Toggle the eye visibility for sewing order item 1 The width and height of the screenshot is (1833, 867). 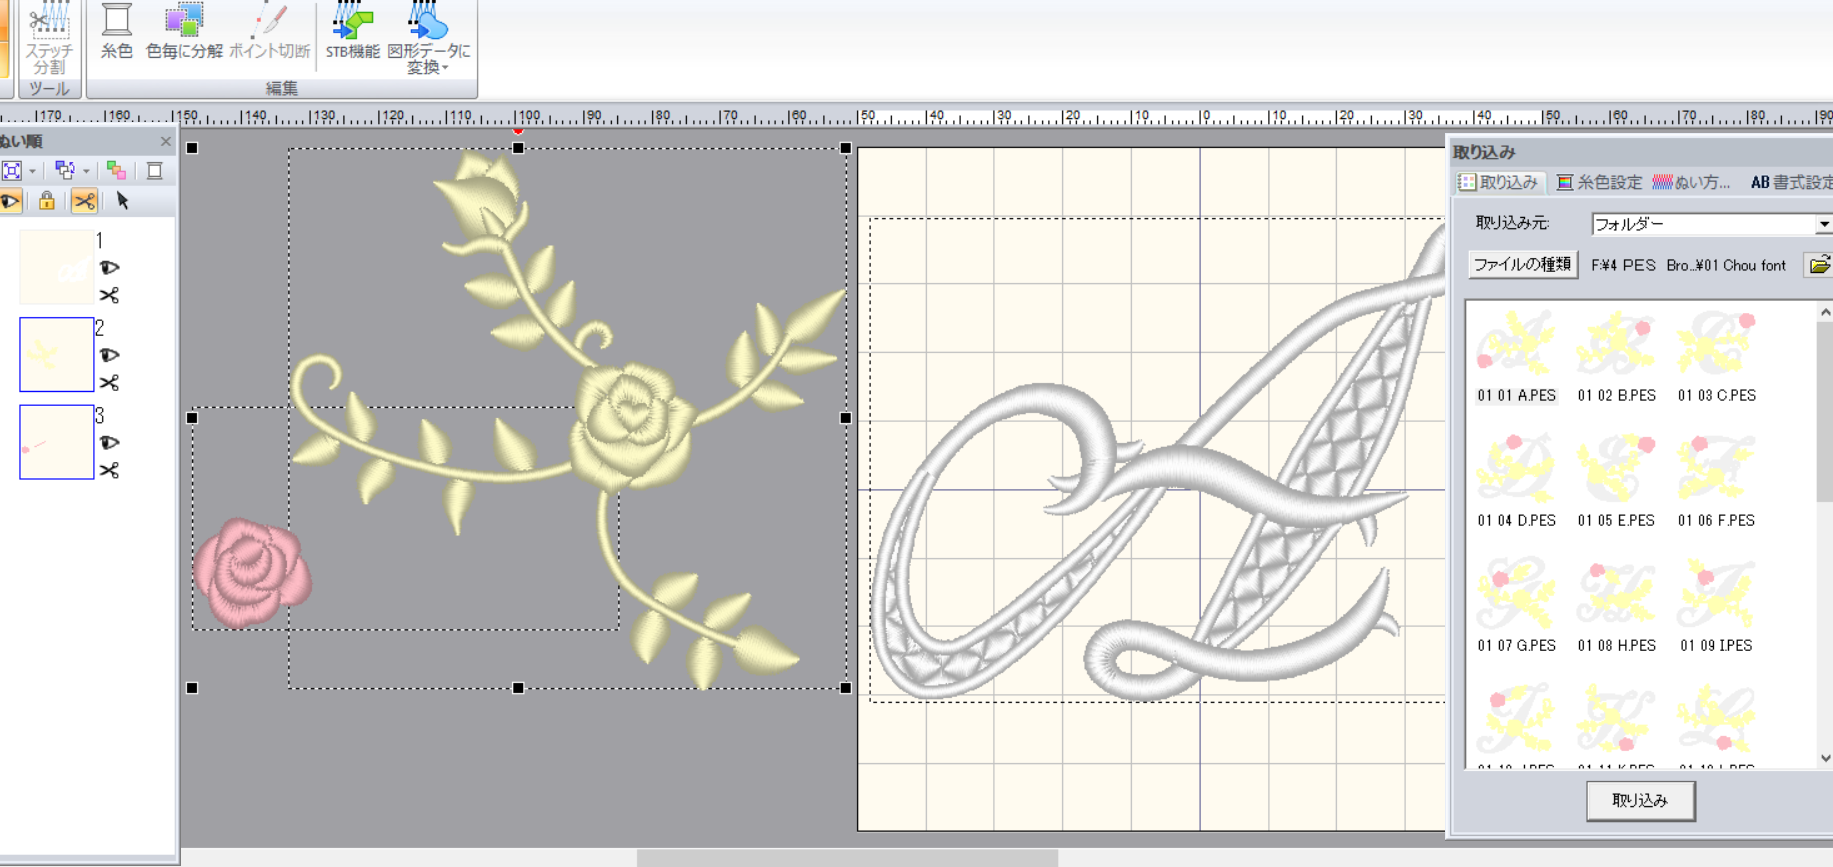(x=109, y=267)
